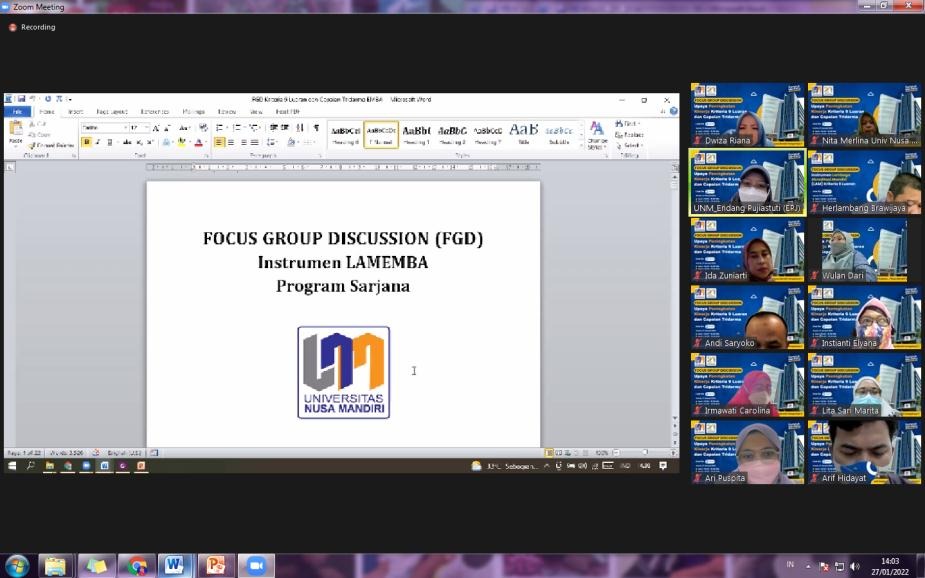Open the Zoom app from the taskbar
The height and width of the screenshot is (578, 925).
pos(256,566)
